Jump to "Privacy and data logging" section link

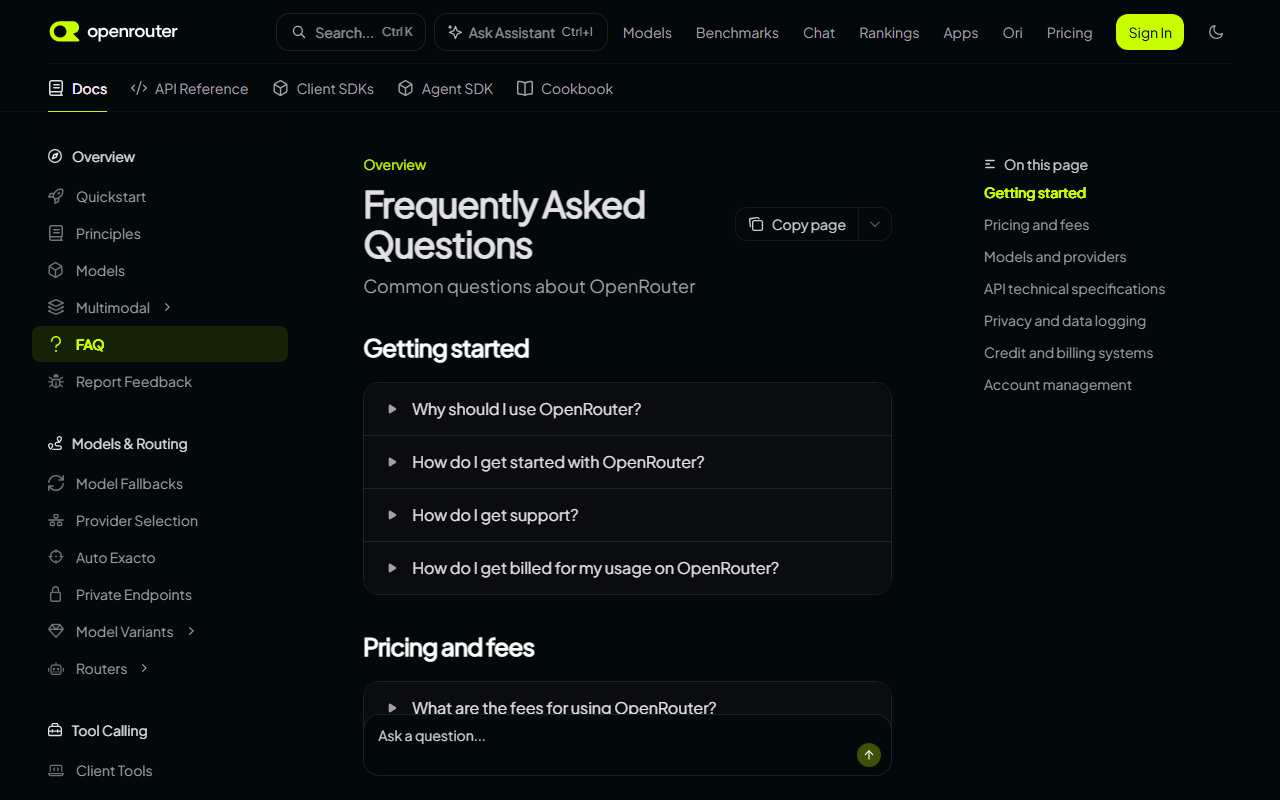[1065, 321]
